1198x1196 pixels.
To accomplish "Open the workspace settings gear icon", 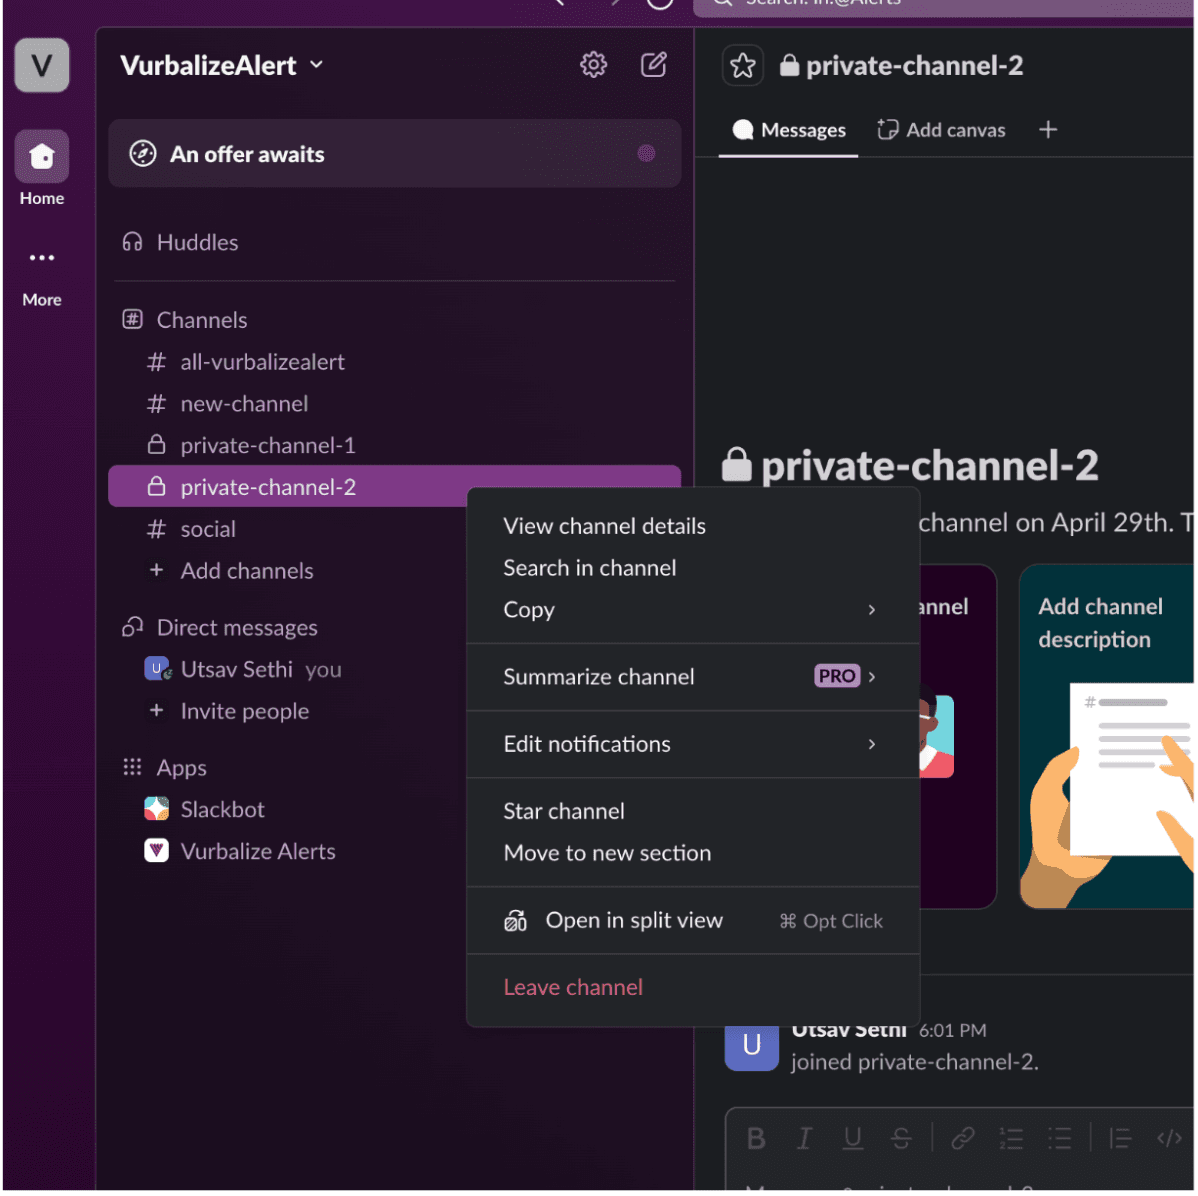I will point(593,65).
